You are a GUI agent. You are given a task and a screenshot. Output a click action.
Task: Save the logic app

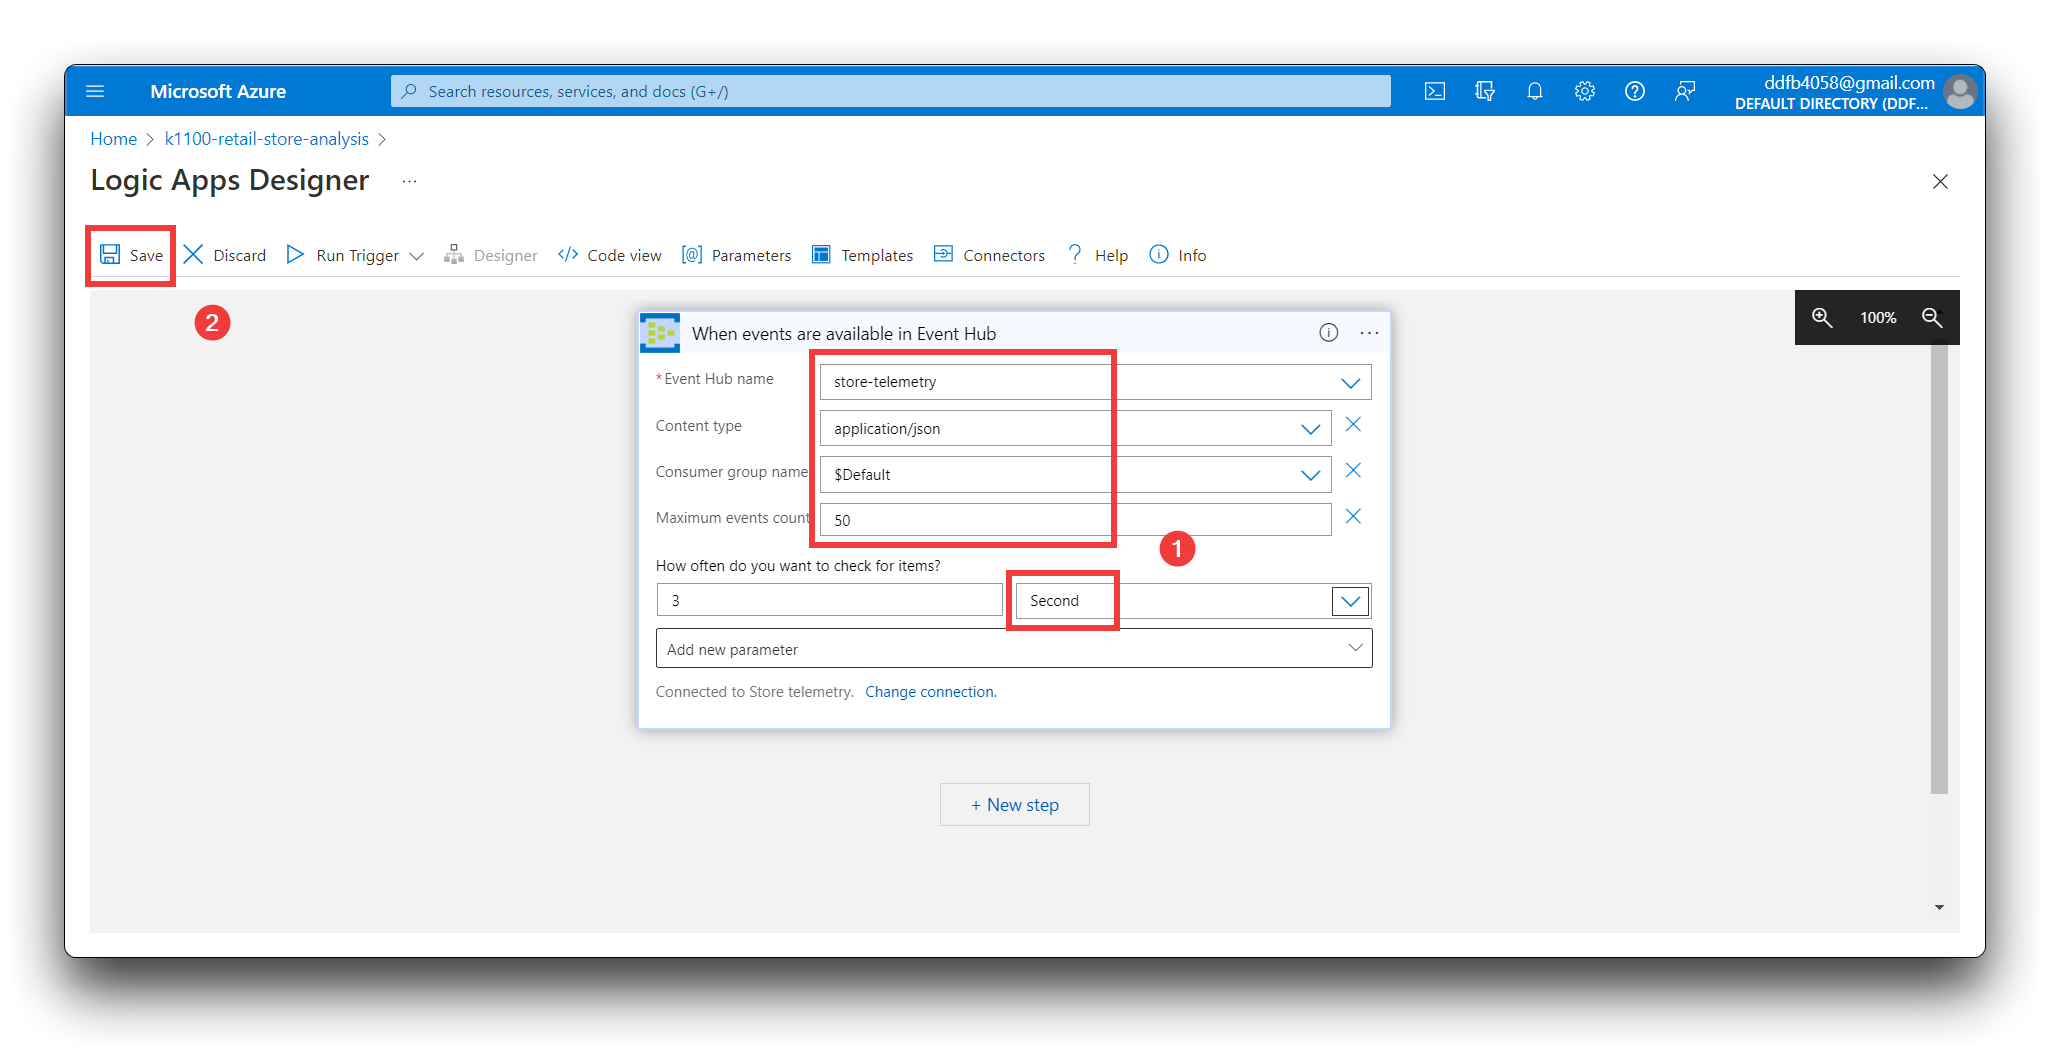tap(131, 255)
